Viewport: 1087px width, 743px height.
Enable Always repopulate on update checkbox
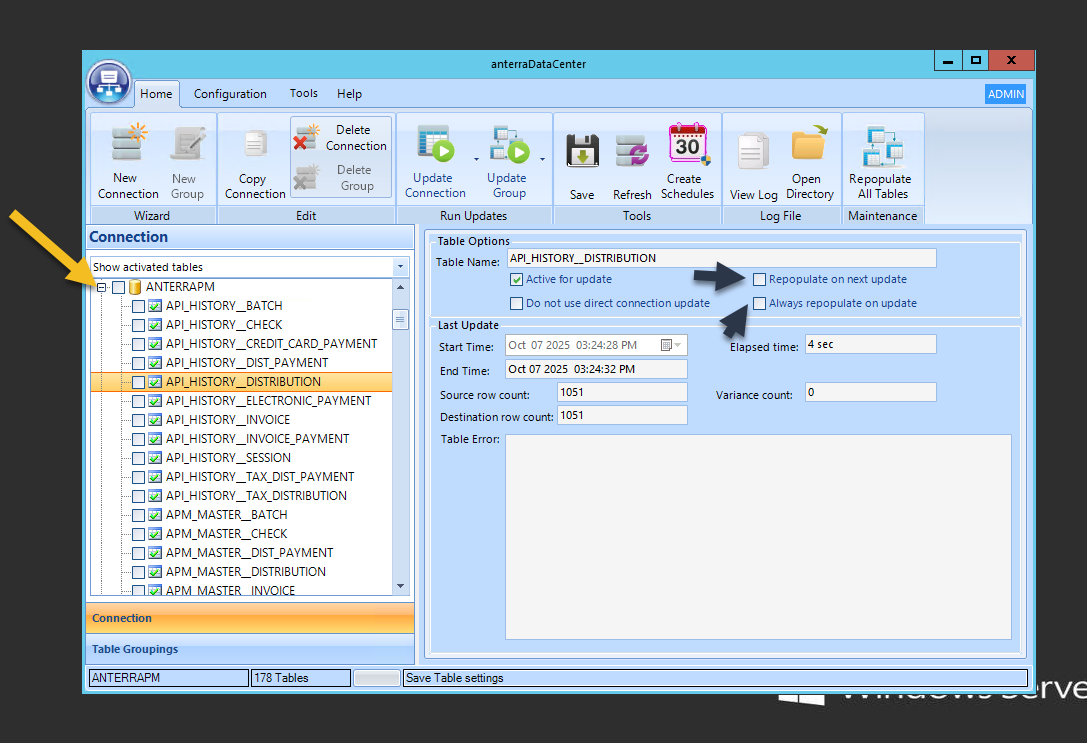(x=760, y=304)
